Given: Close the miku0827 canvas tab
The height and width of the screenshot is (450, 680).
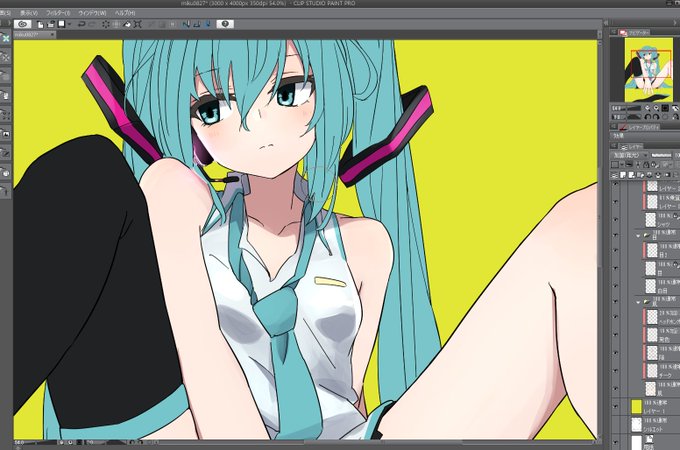Looking at the screenshot, I should [52, 35].
